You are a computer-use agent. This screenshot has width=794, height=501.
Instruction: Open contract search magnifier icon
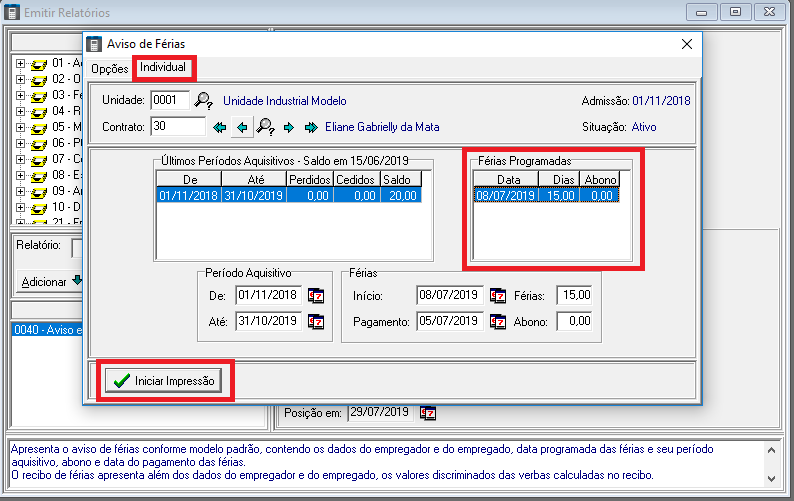[x=266, y=127]
